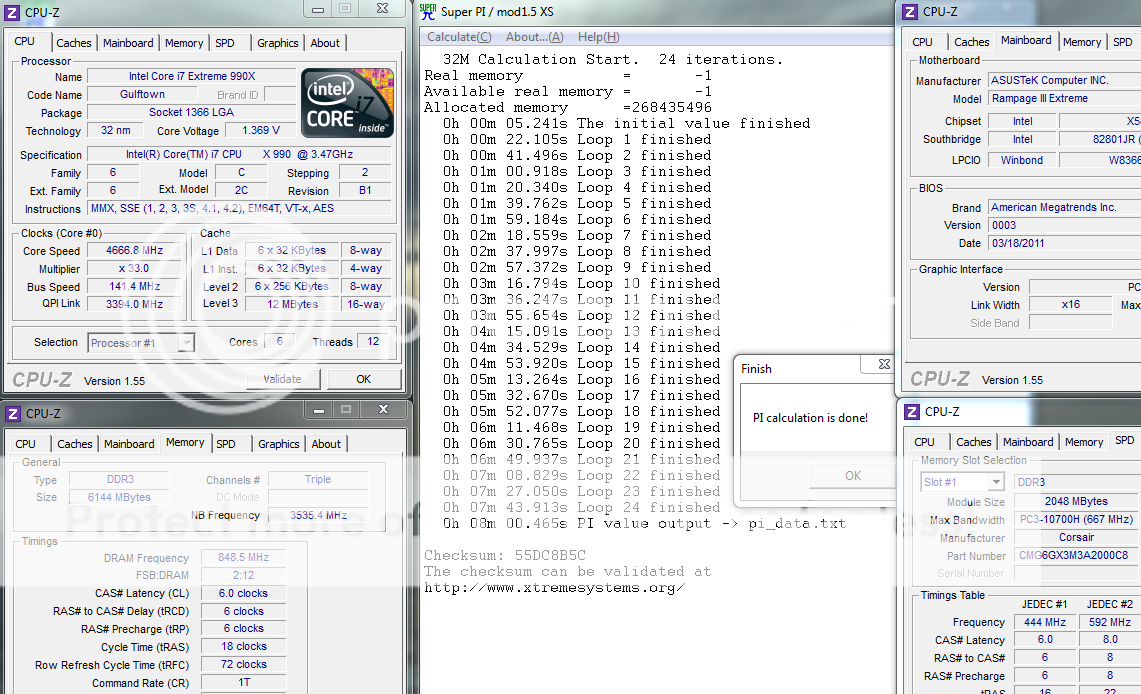Click the Socket 1366 LGA package value
1141x694 pixels.
pos(192,113)
